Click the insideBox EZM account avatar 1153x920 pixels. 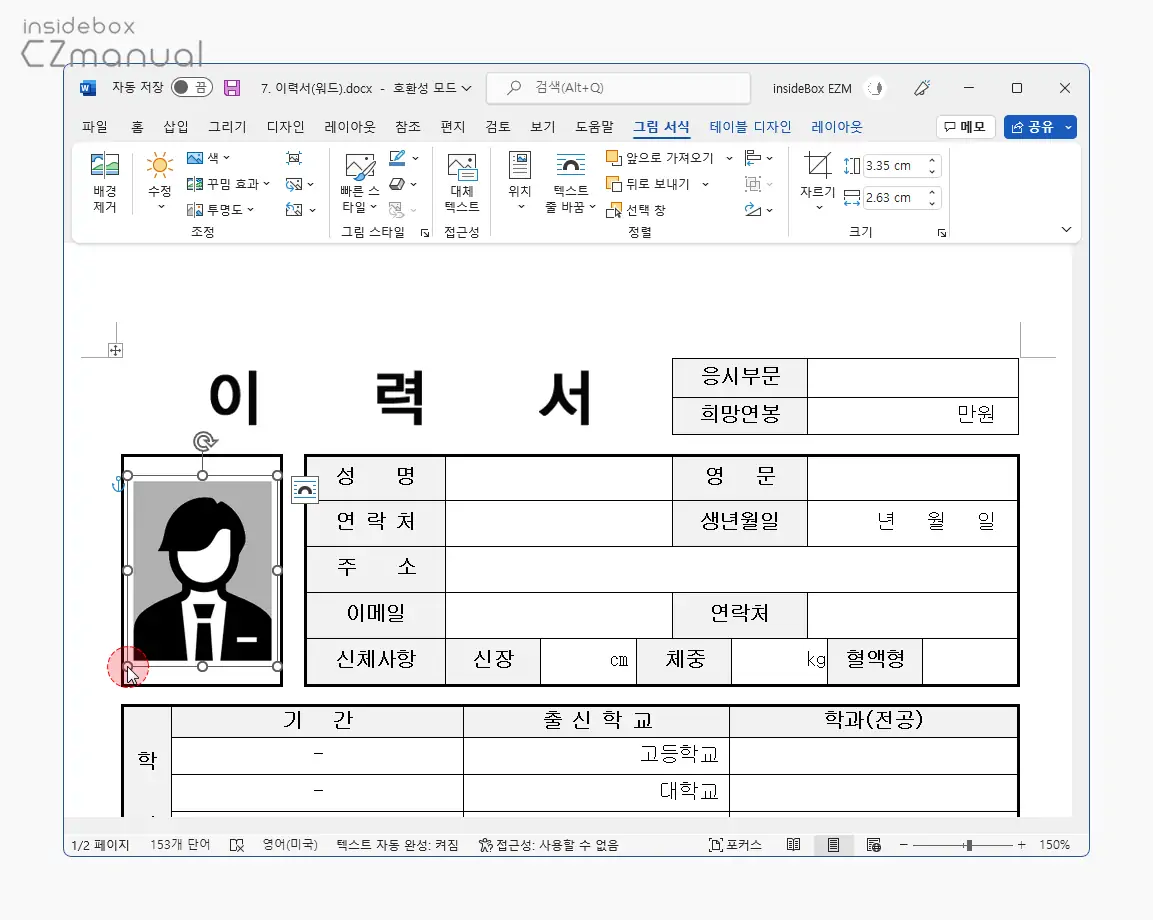tap(875, 88)
